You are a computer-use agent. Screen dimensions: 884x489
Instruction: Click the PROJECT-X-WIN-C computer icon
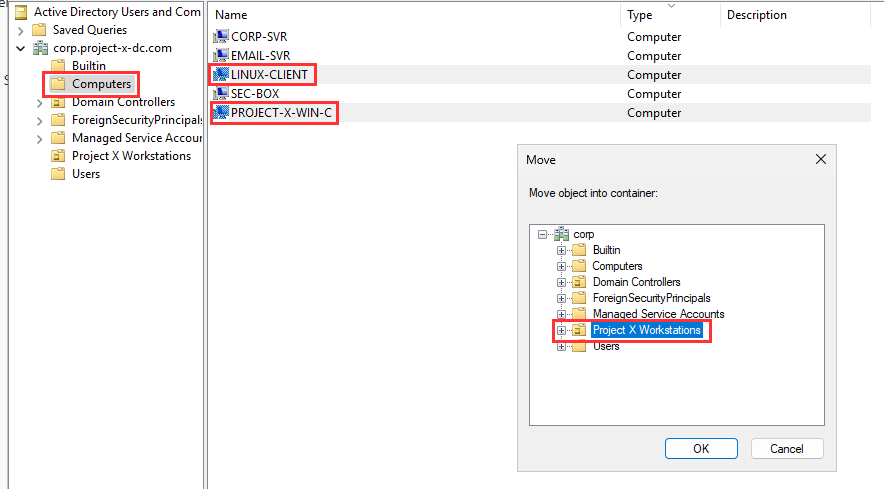pyautogui.click(x=221, y=113)
